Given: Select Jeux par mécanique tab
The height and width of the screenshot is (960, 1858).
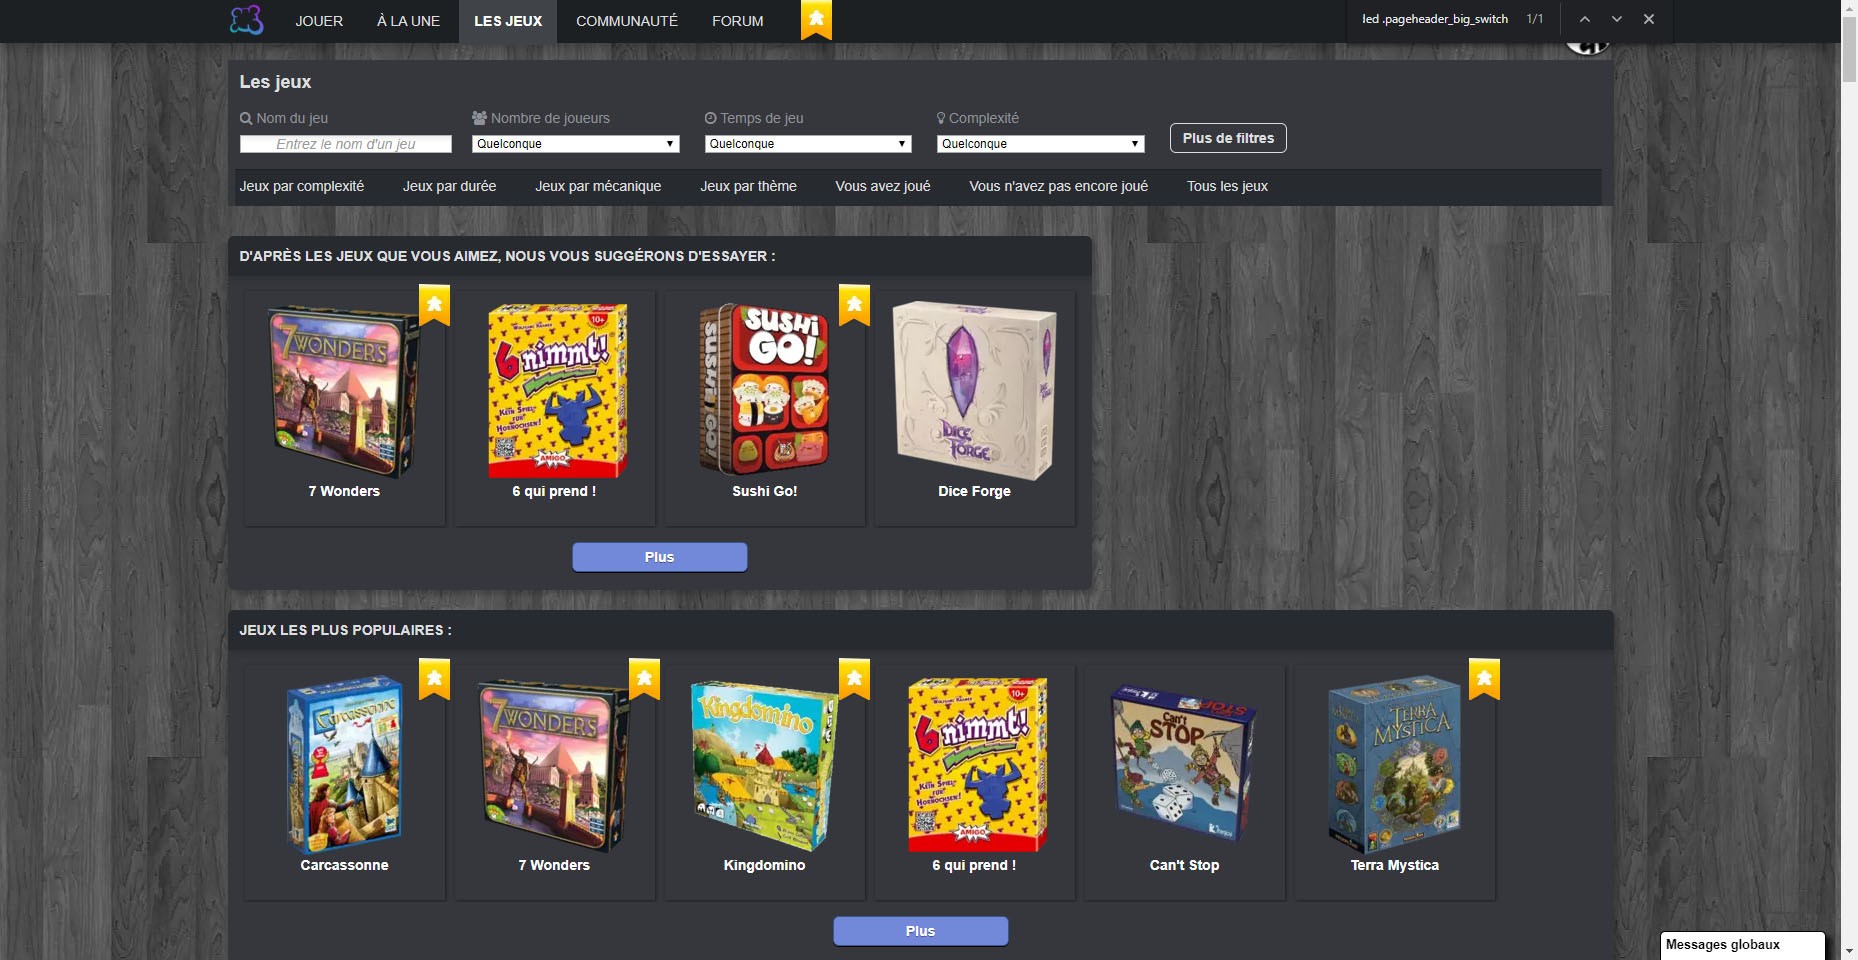Looking at the screenshot, I should [x=598, y=186].
